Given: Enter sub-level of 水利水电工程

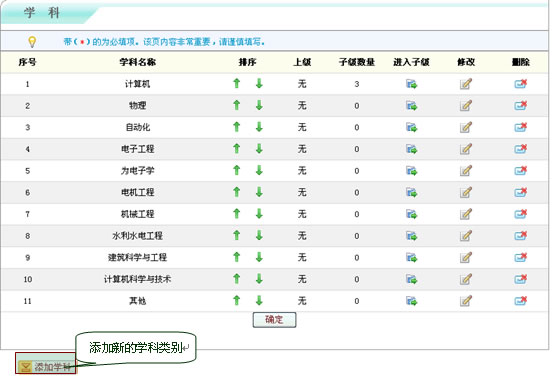Looking at the screenshot, I should (412, 236).
